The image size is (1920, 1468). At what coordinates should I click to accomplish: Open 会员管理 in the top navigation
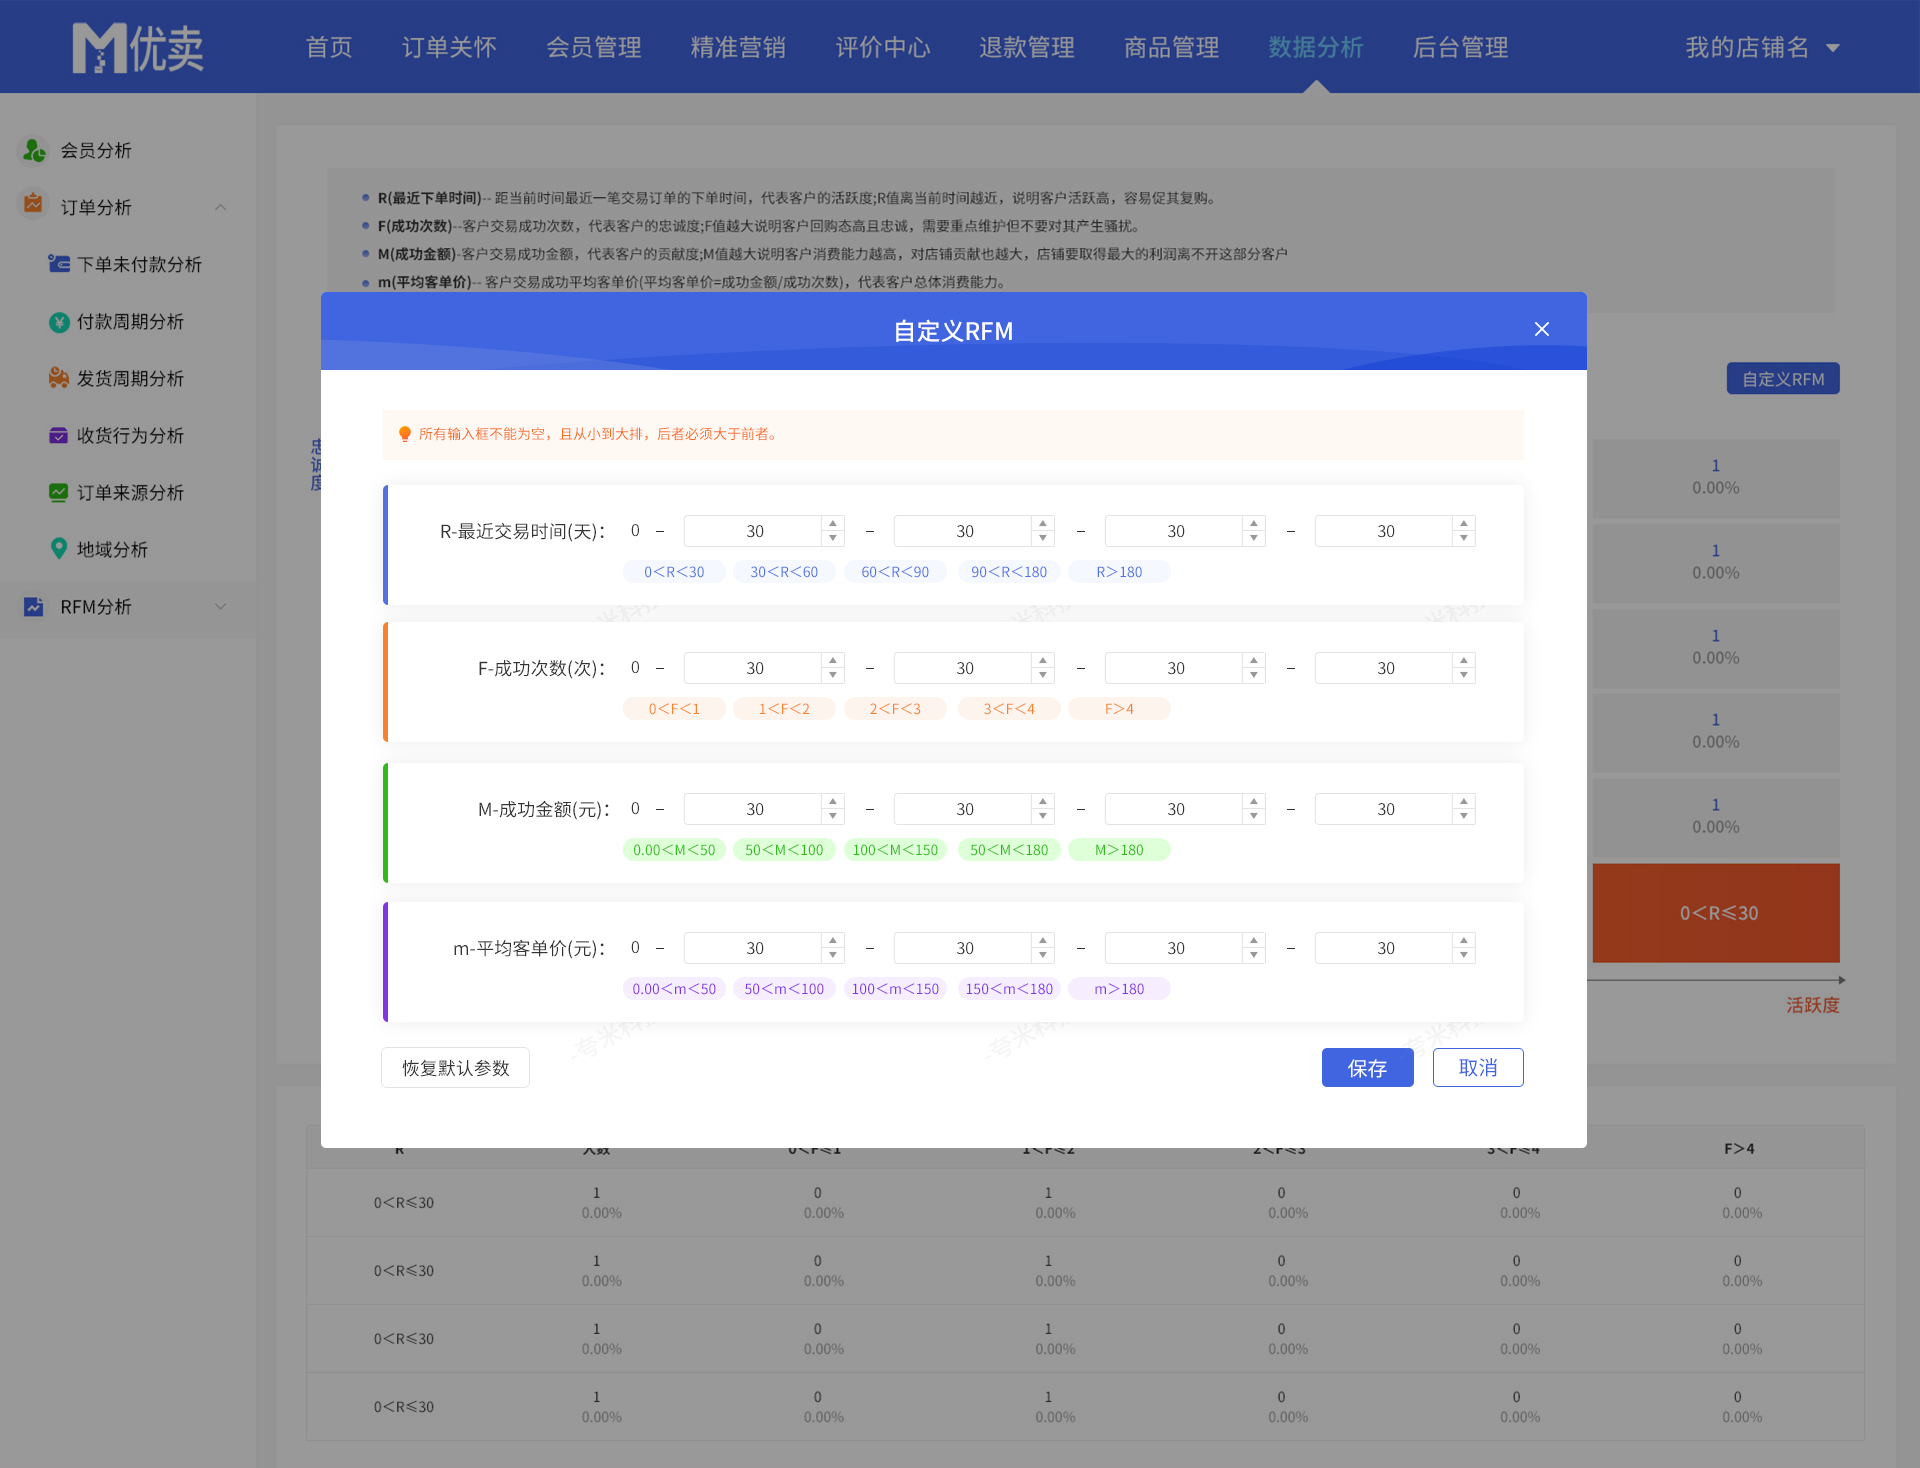[594, 47]
